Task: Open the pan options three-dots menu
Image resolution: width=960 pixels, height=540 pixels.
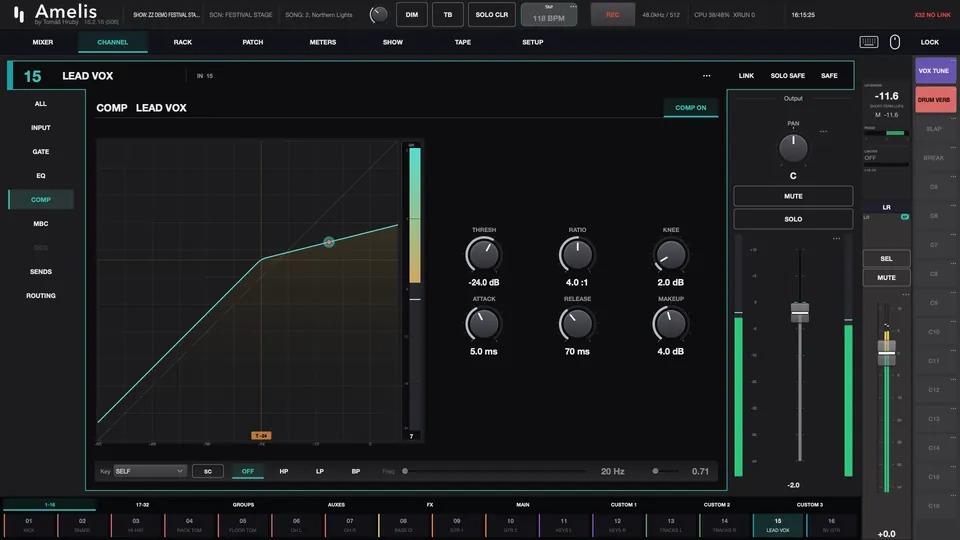Action: [x=823, y=132]
